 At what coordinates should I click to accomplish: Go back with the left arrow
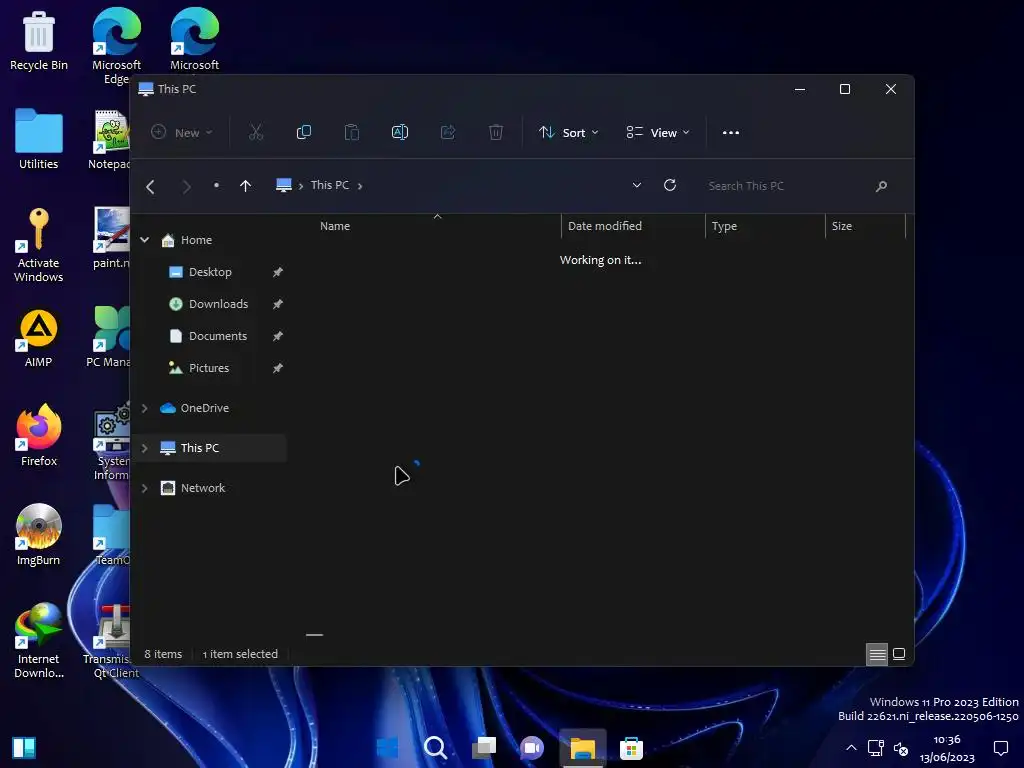150,187
